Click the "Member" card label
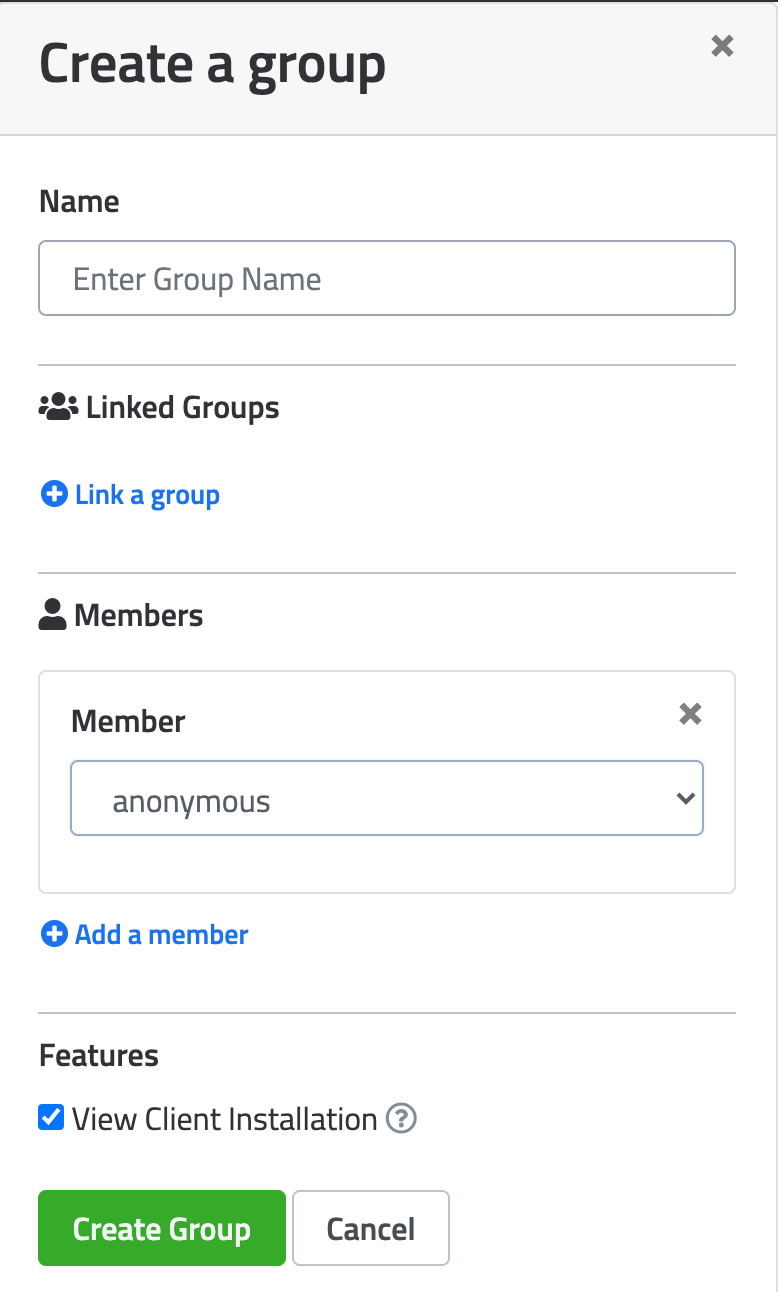Image resolution: width=778 pixels, height=1292 pixels. [128, 721]
